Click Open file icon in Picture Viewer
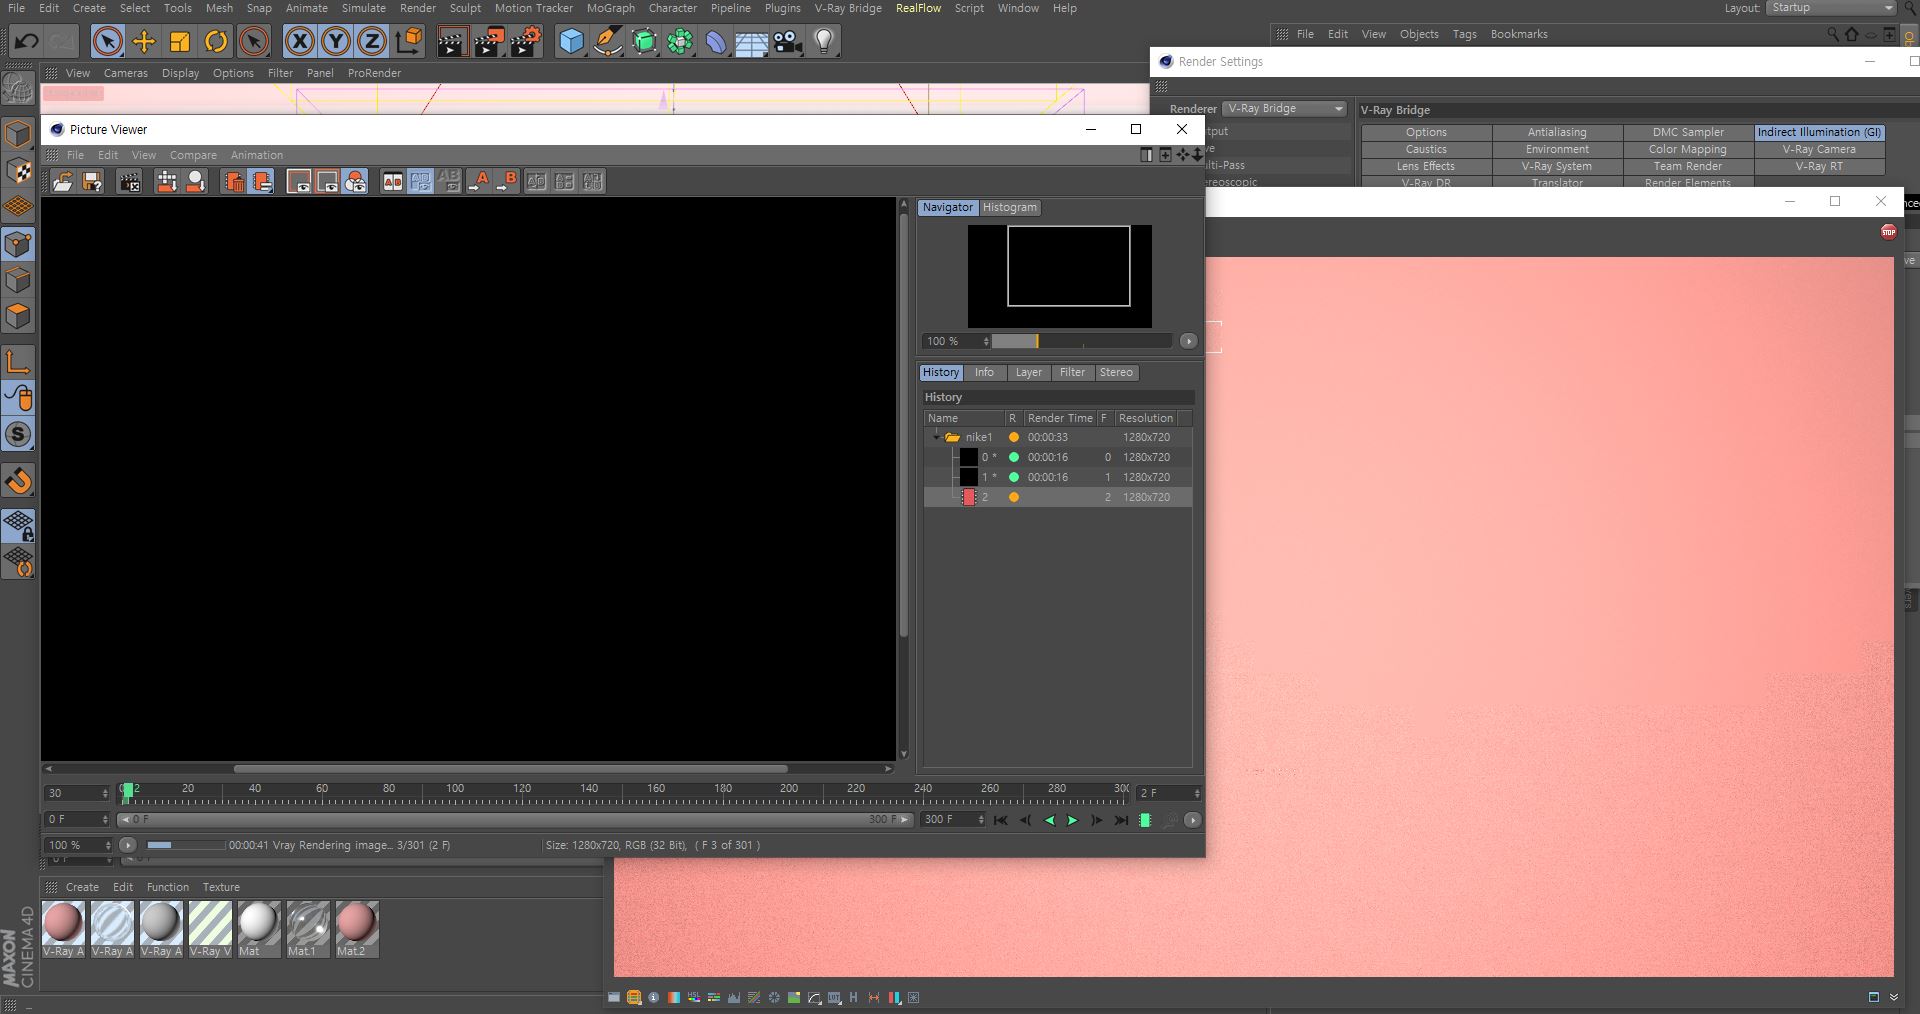The height and width of the screenshot is (1014, 1920). pos(62,181)
